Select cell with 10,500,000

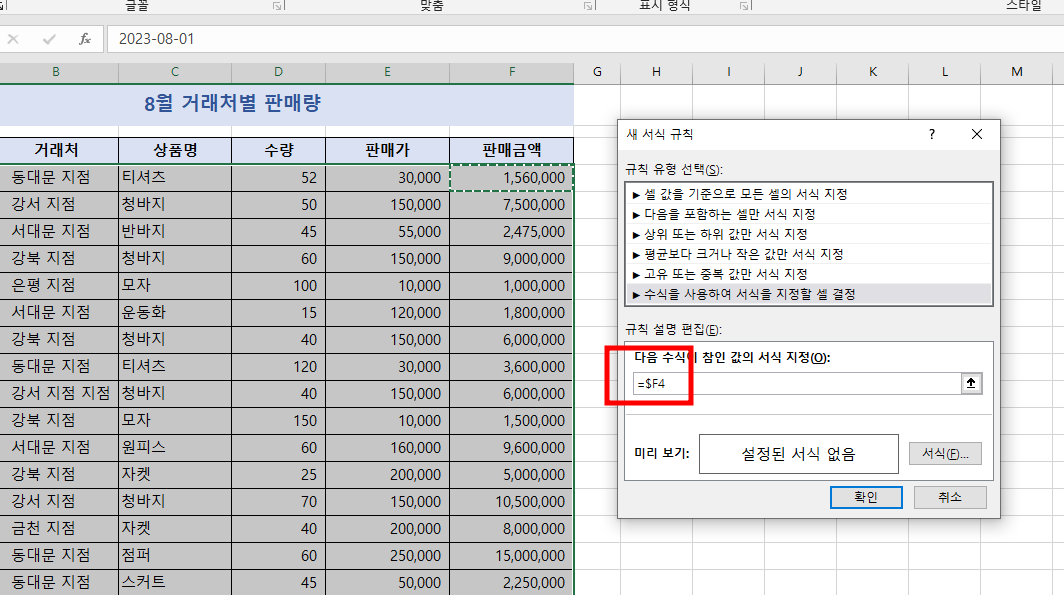coord(512,501)
